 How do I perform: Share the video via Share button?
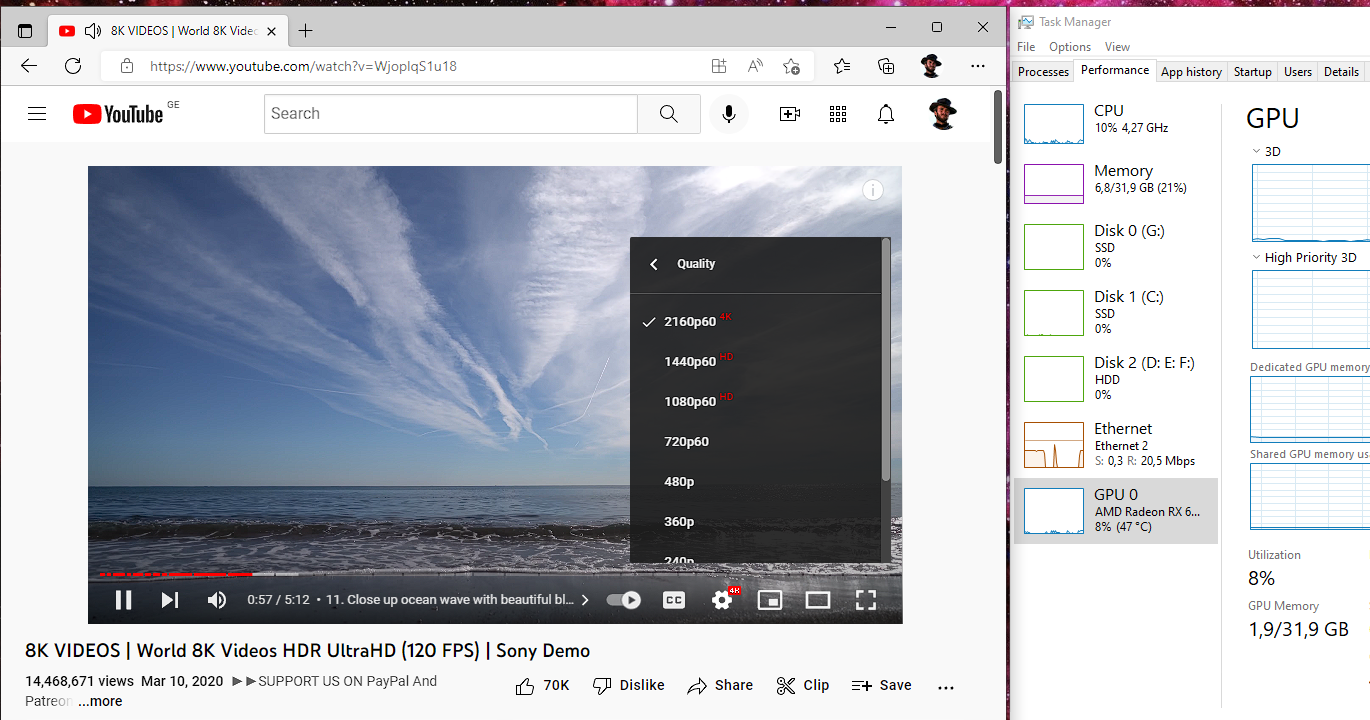[x=720, y=685]
